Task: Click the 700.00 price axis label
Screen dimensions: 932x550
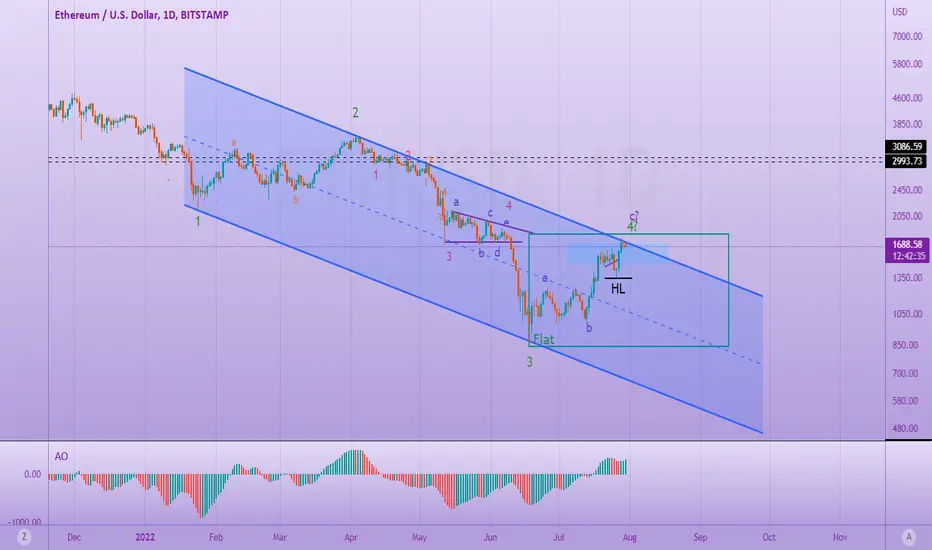Action: pos(907,373)
